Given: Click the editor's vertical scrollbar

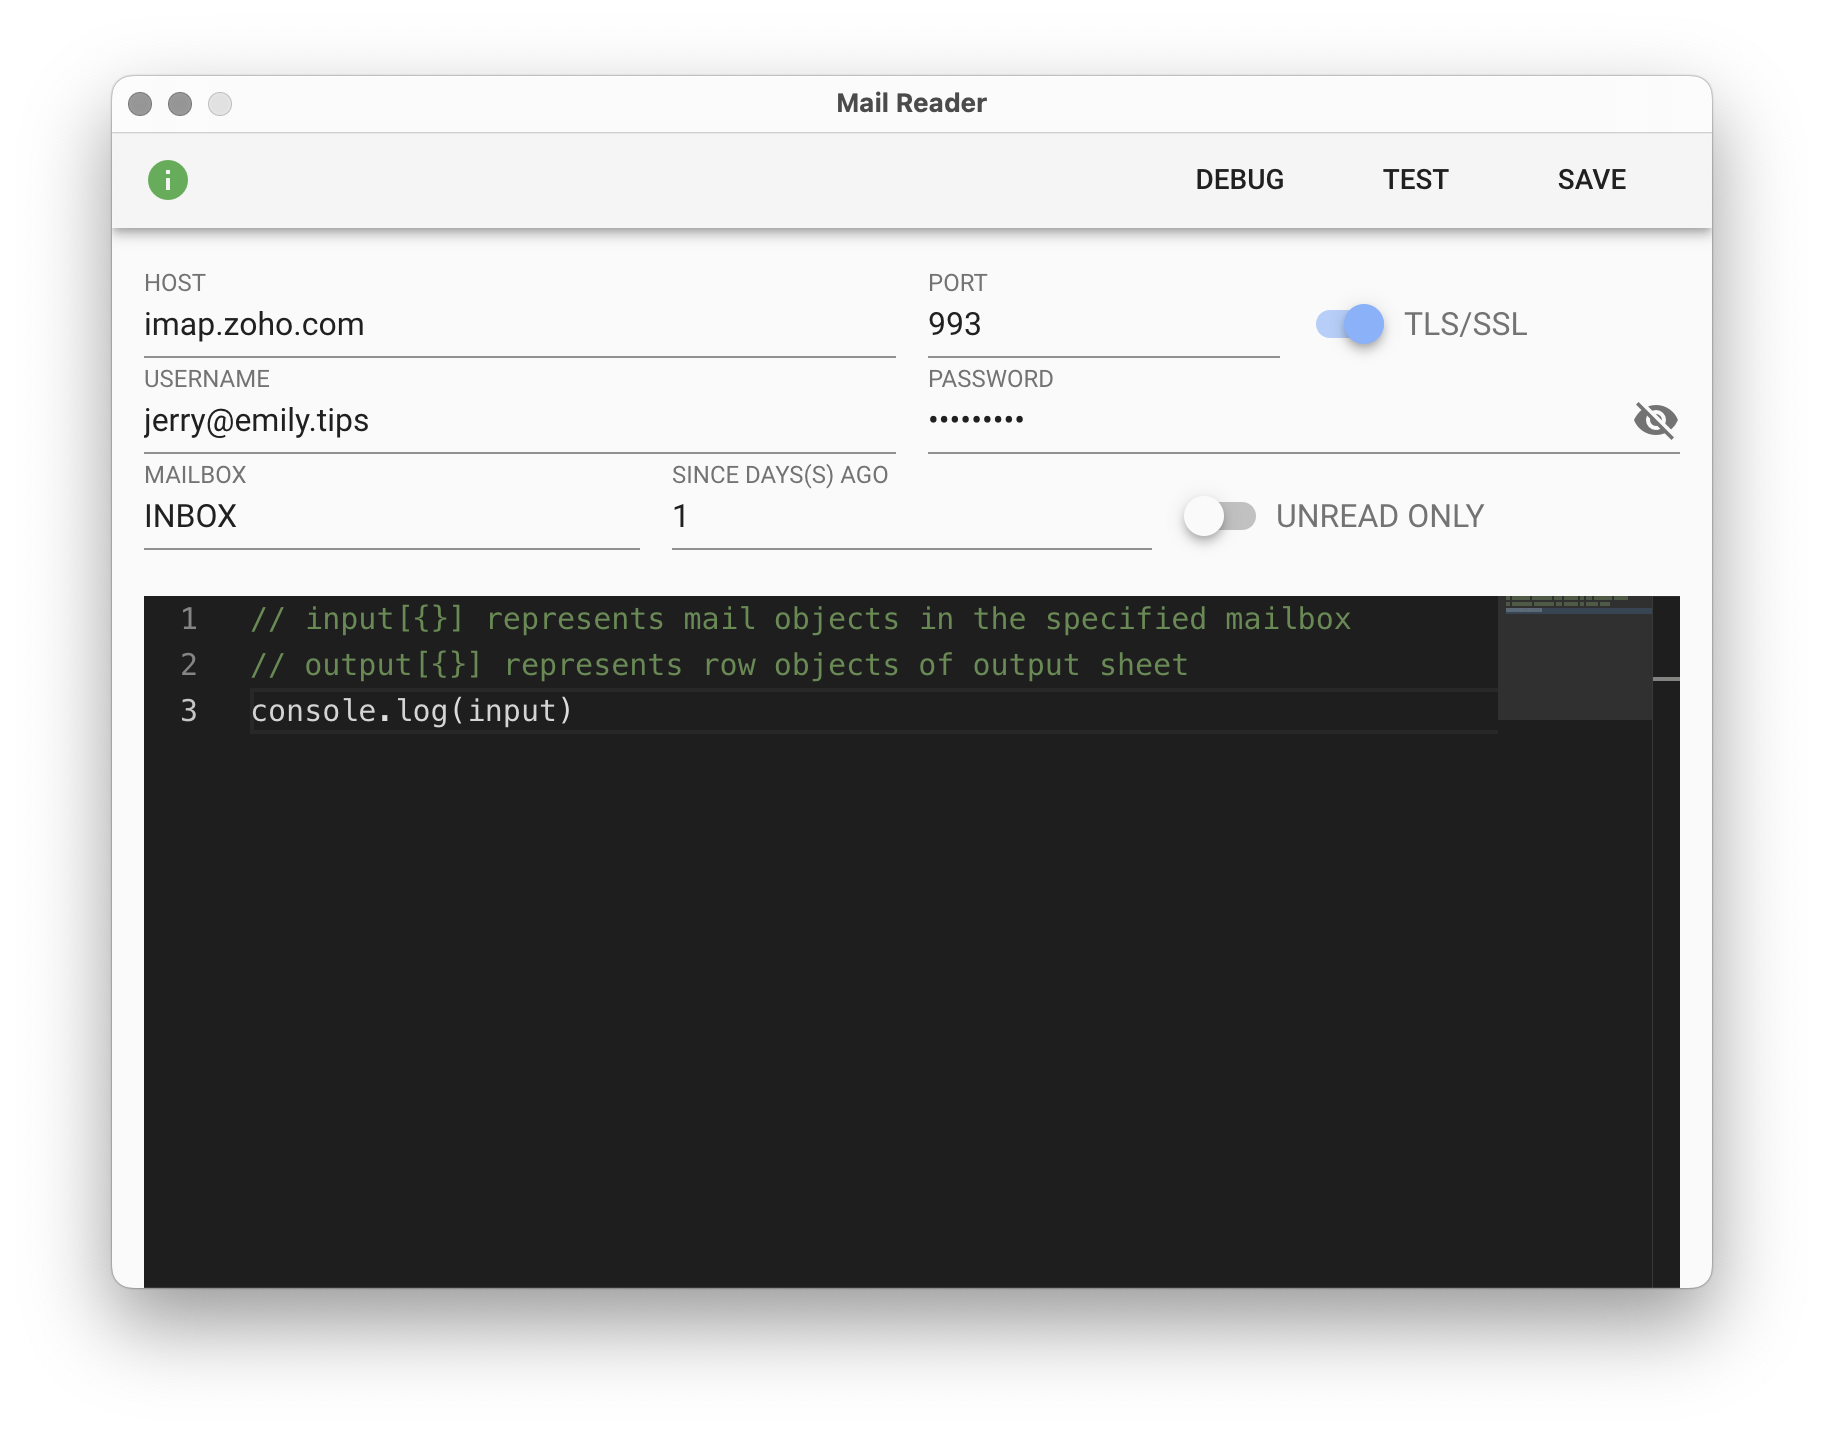Looking at the screenshot, I should click(1666, 900).
